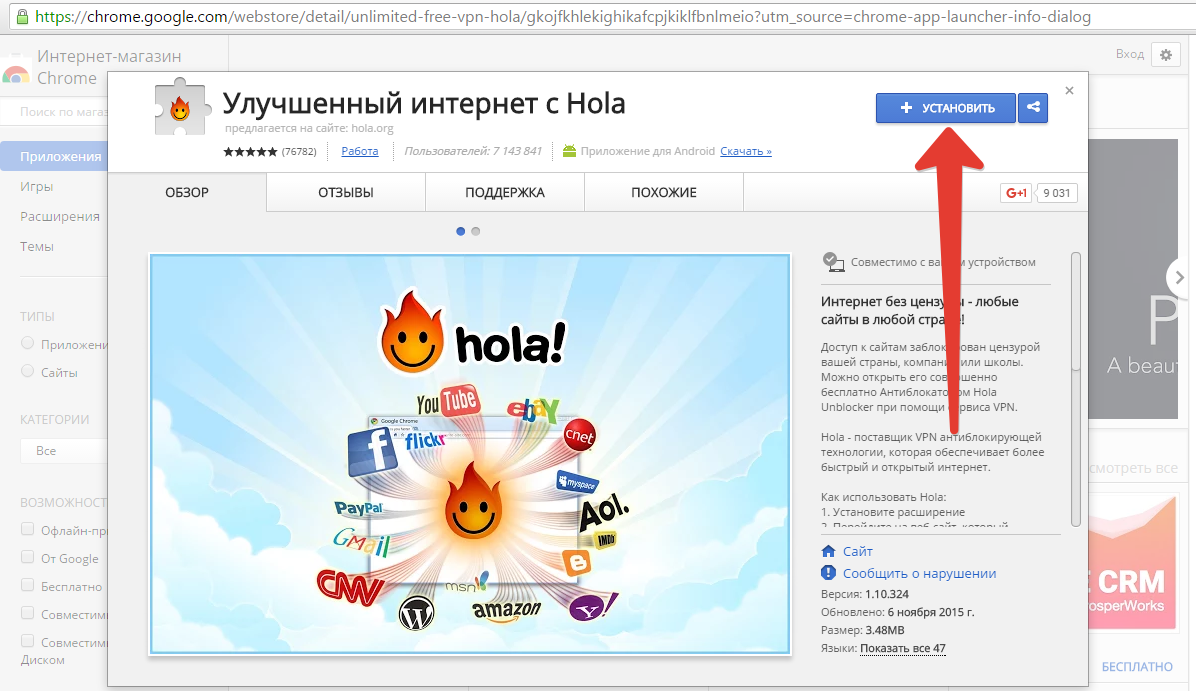Expand languages via Показать все 47
The width and height of the screenshot is (1196, 691).
click(x=902, y=648)
